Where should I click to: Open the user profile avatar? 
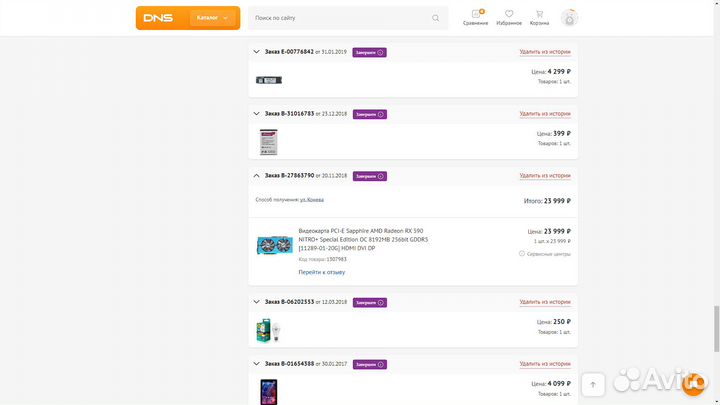[569, 18]
